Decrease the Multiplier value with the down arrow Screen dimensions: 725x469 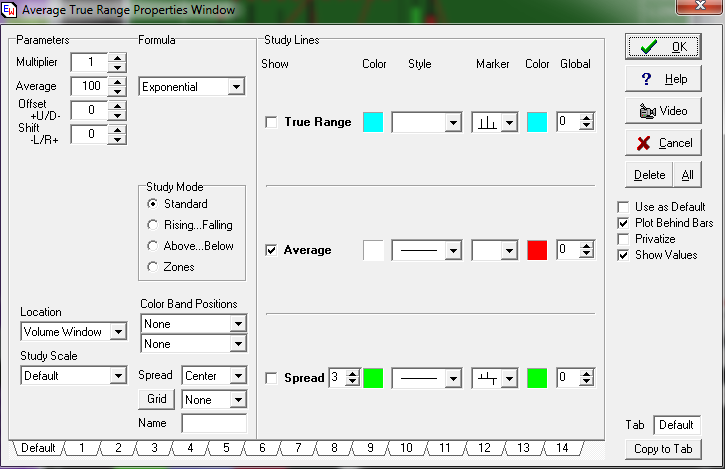click(x=117, y=67)
